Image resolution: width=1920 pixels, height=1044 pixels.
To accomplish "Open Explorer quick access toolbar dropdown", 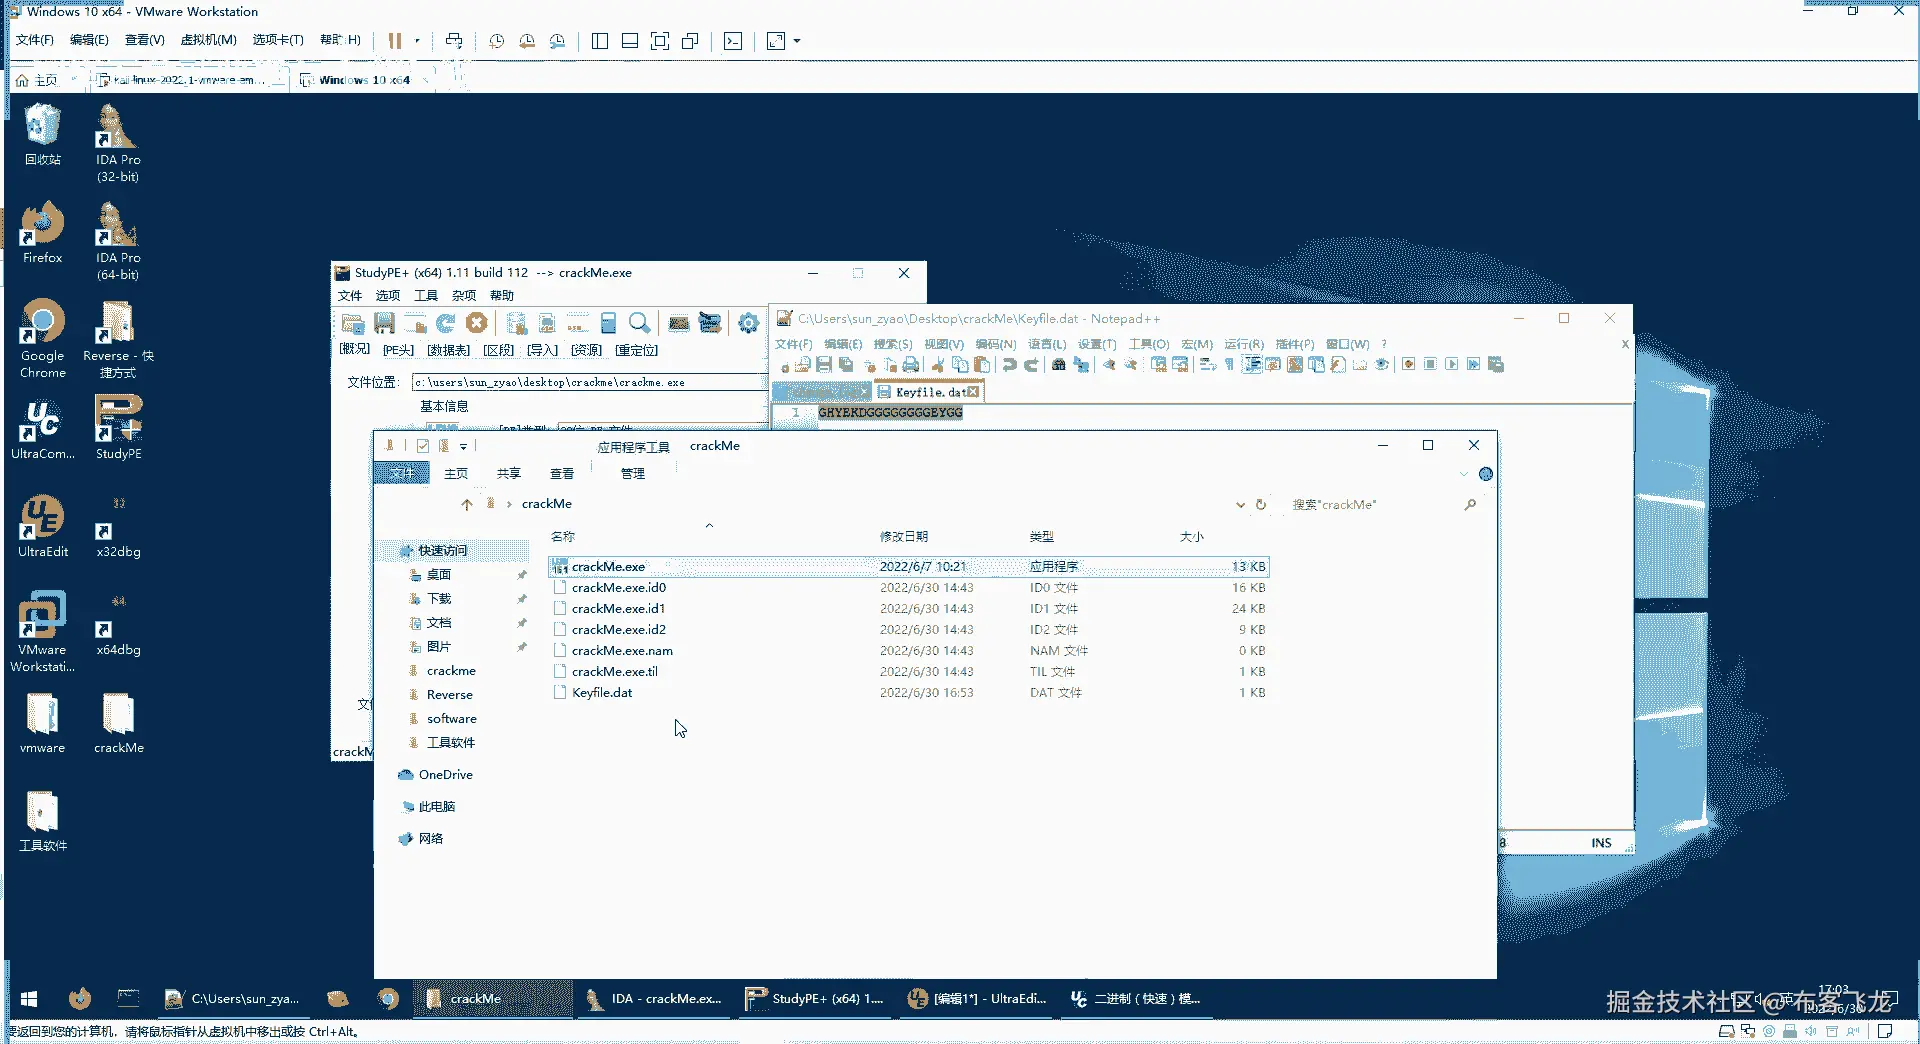I will [463, 446].
